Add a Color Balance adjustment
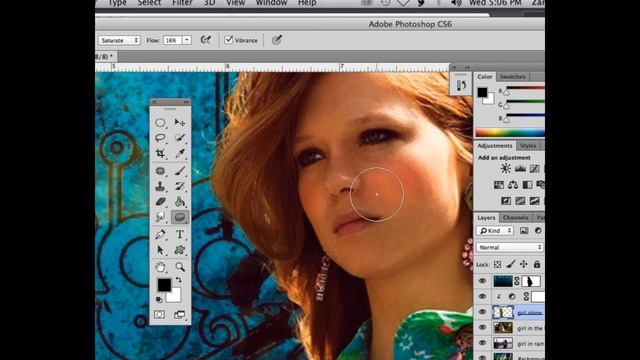 (x=513, y=185)
